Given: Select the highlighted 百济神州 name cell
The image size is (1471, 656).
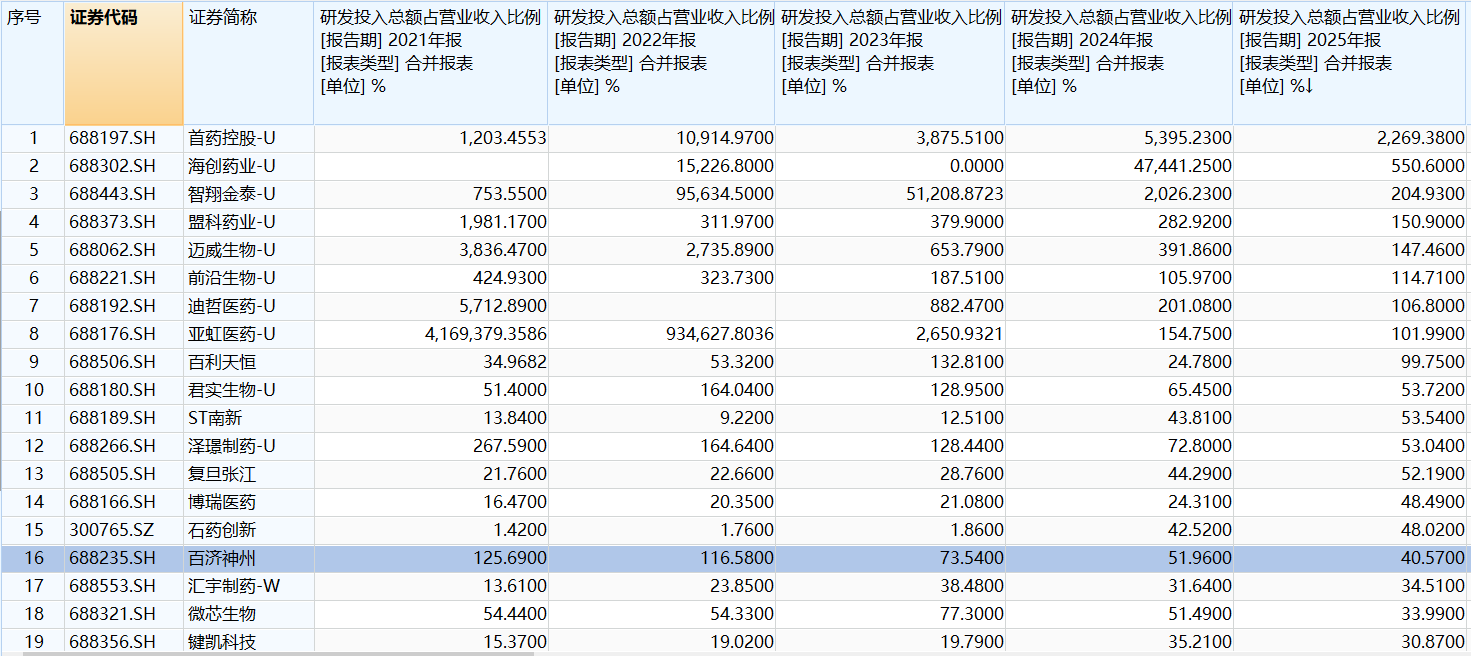Looking at the screenshot, I should coord(248,558).
